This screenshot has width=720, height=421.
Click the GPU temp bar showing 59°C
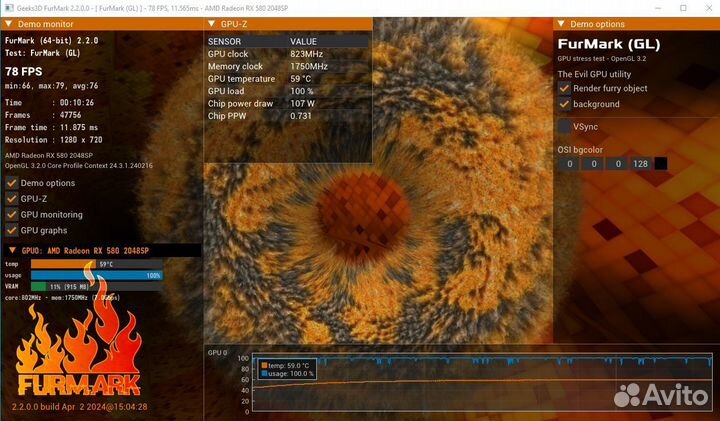coord(97,264)
